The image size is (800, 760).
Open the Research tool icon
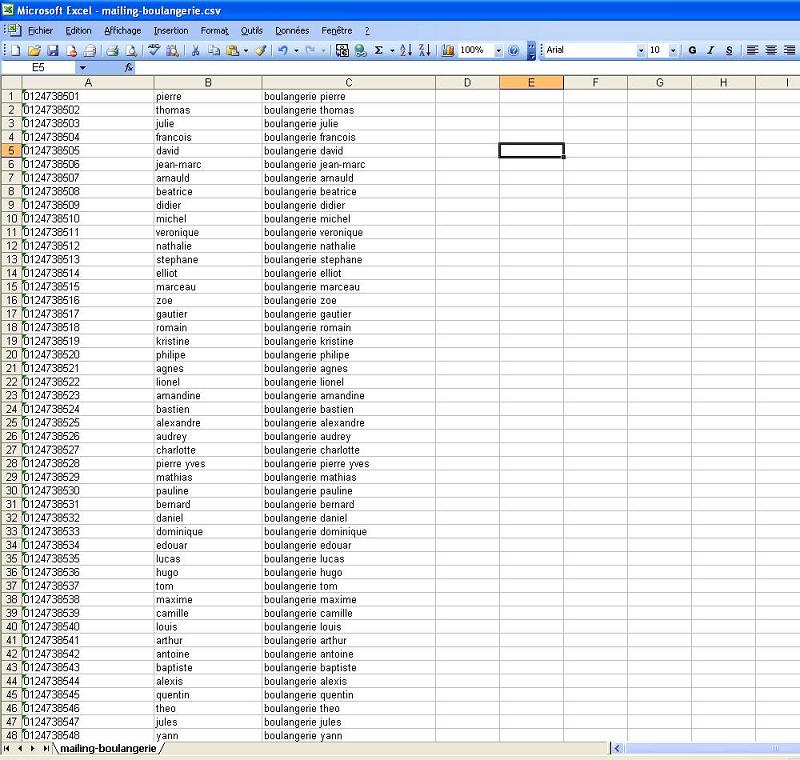click(x=173, y=50)
